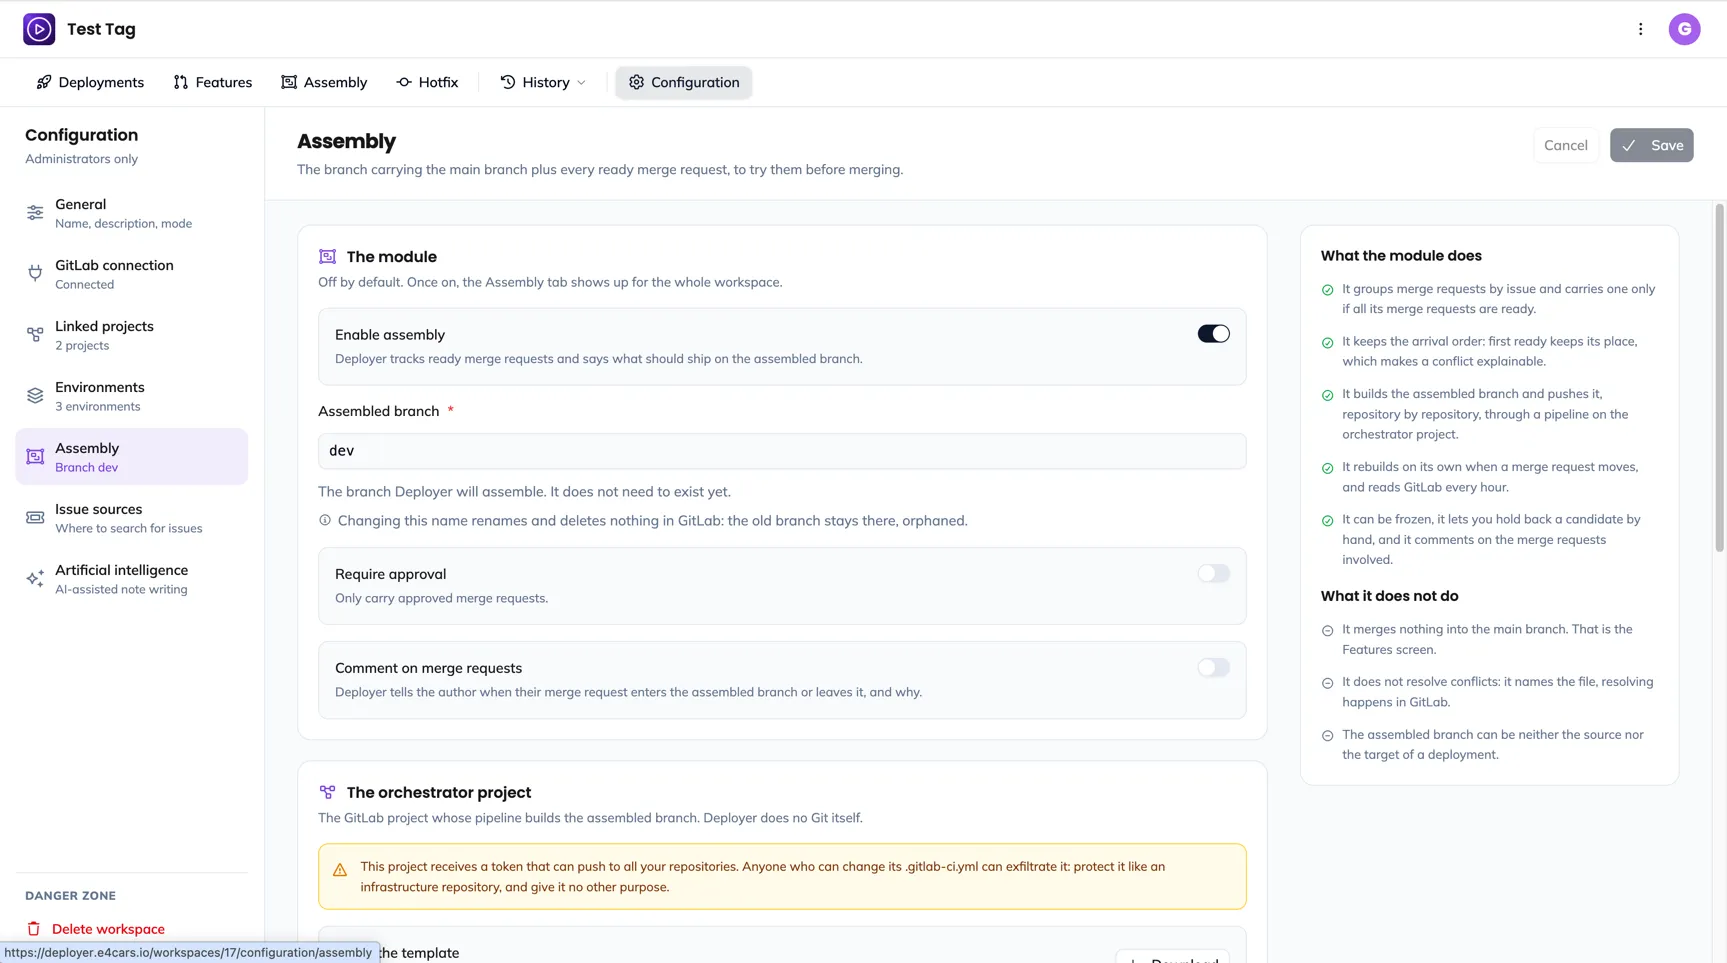Open the Hotfix tab
1727x963 pixels.
[x=427, y=82]
